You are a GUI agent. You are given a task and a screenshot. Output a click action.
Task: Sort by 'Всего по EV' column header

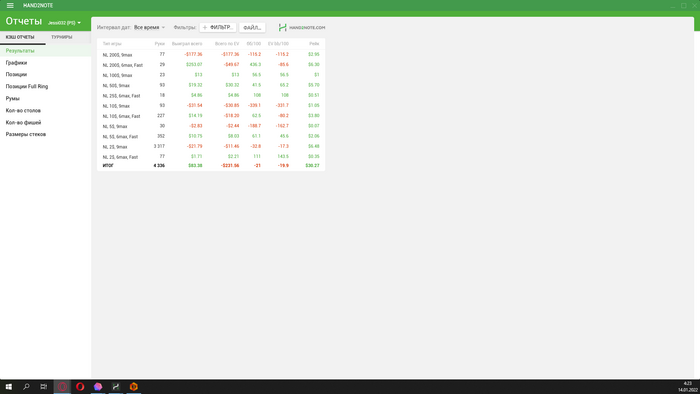[x=227, y=44]
